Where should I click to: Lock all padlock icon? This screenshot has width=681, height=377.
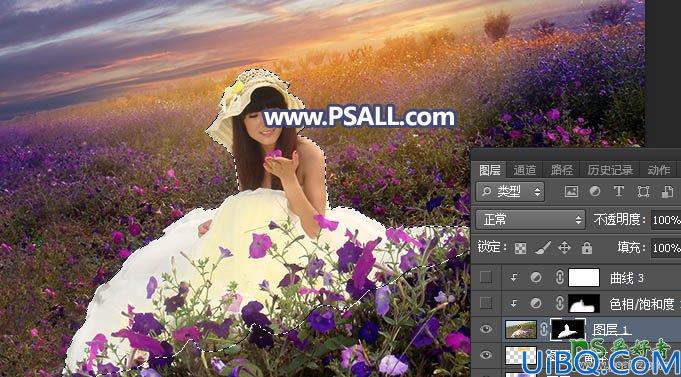click(587, 248)
